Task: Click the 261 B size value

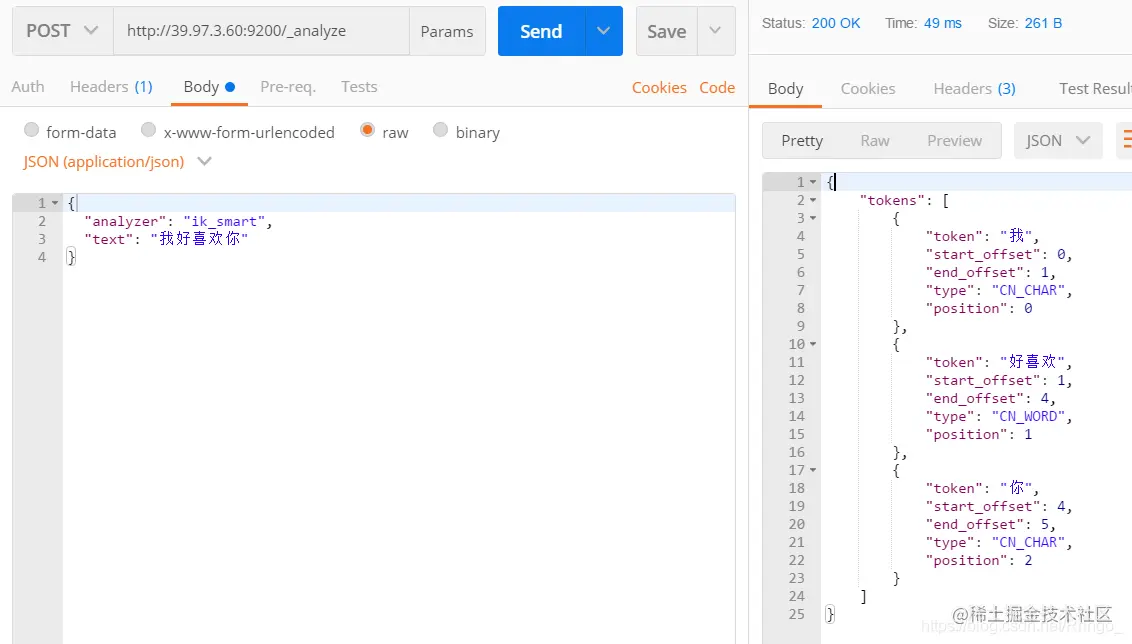Action: (1043, 23)
